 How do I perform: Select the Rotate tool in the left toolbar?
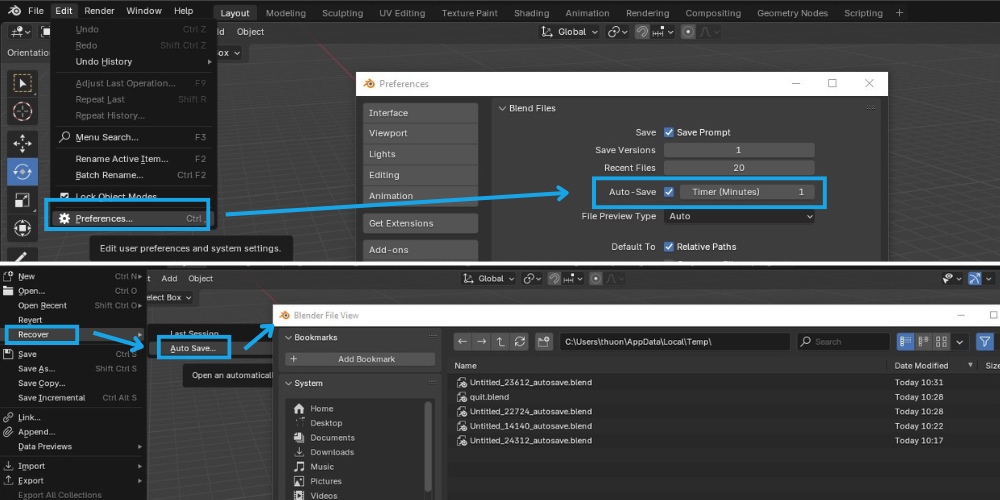[22, 171]
